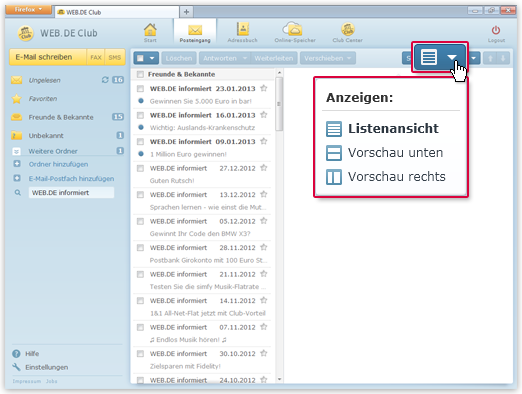
Task: Check the 07.11.2012 email checkbox
Action: (140, 327)
